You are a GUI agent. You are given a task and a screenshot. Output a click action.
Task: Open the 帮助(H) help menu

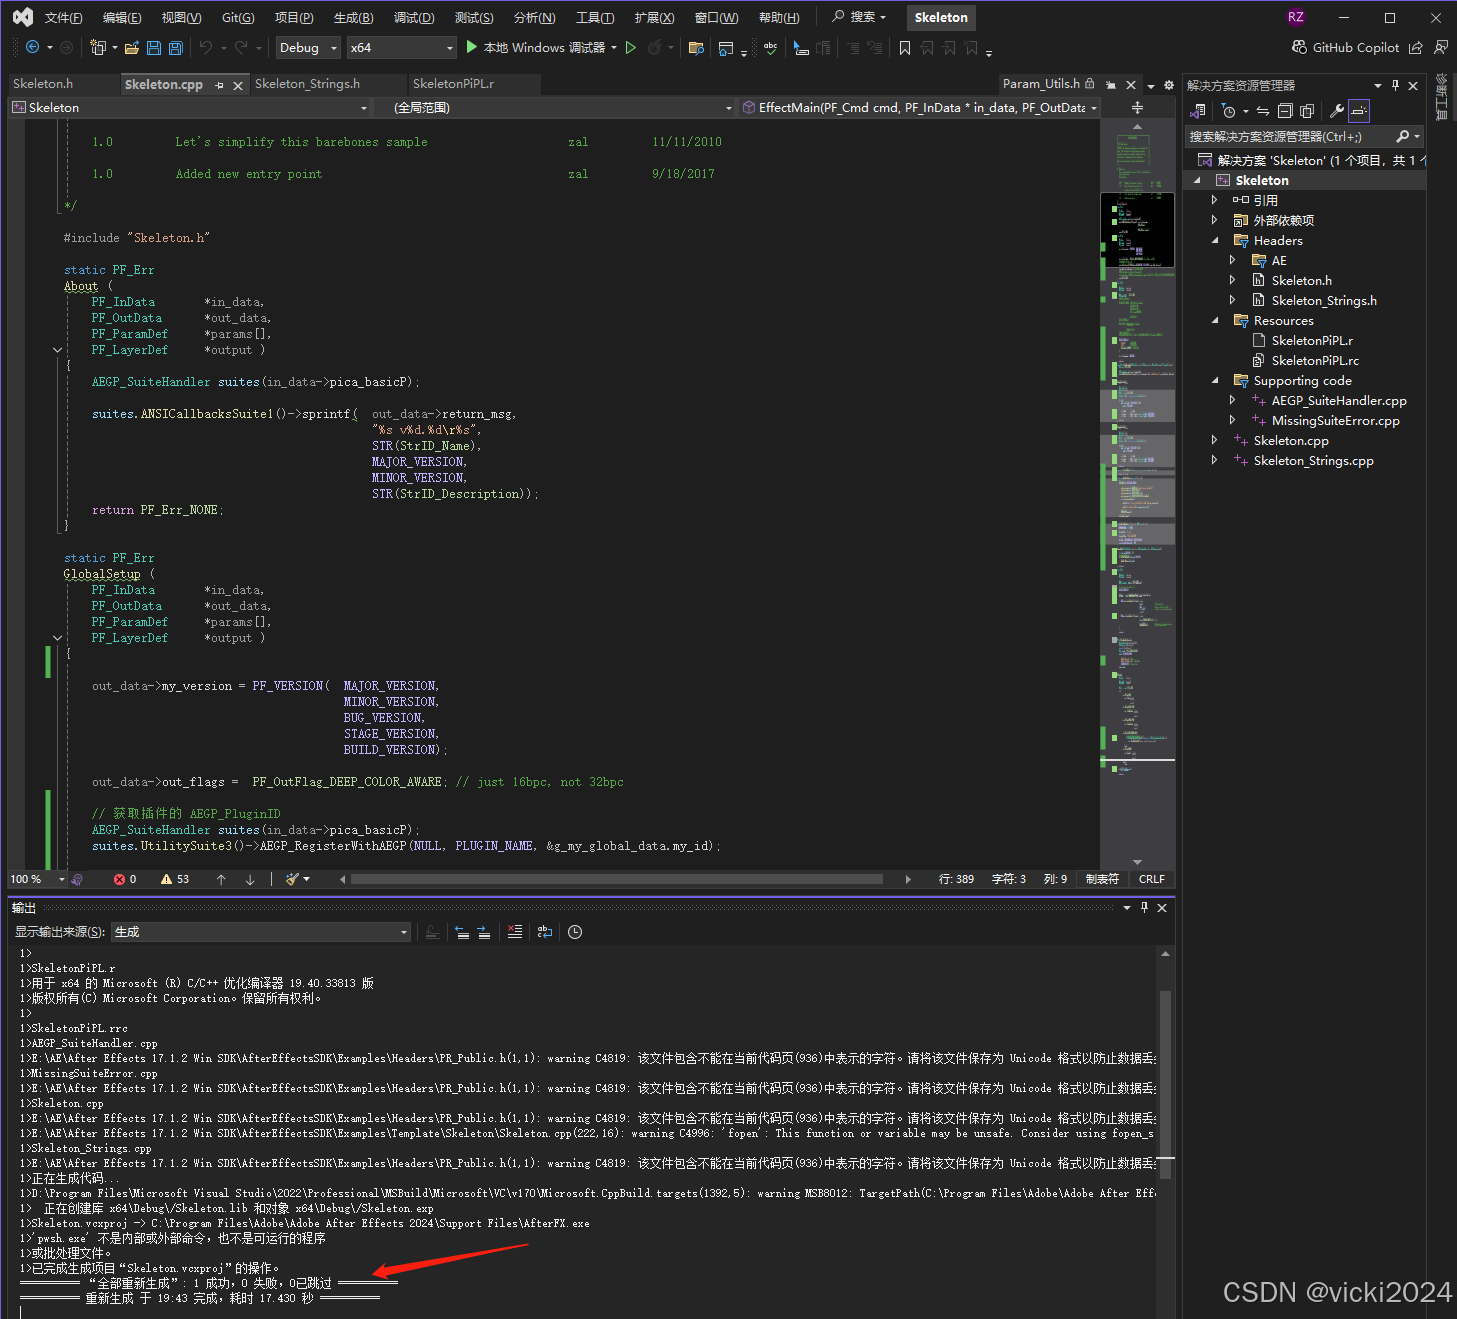pyautogui.click(x=779, y=17)
